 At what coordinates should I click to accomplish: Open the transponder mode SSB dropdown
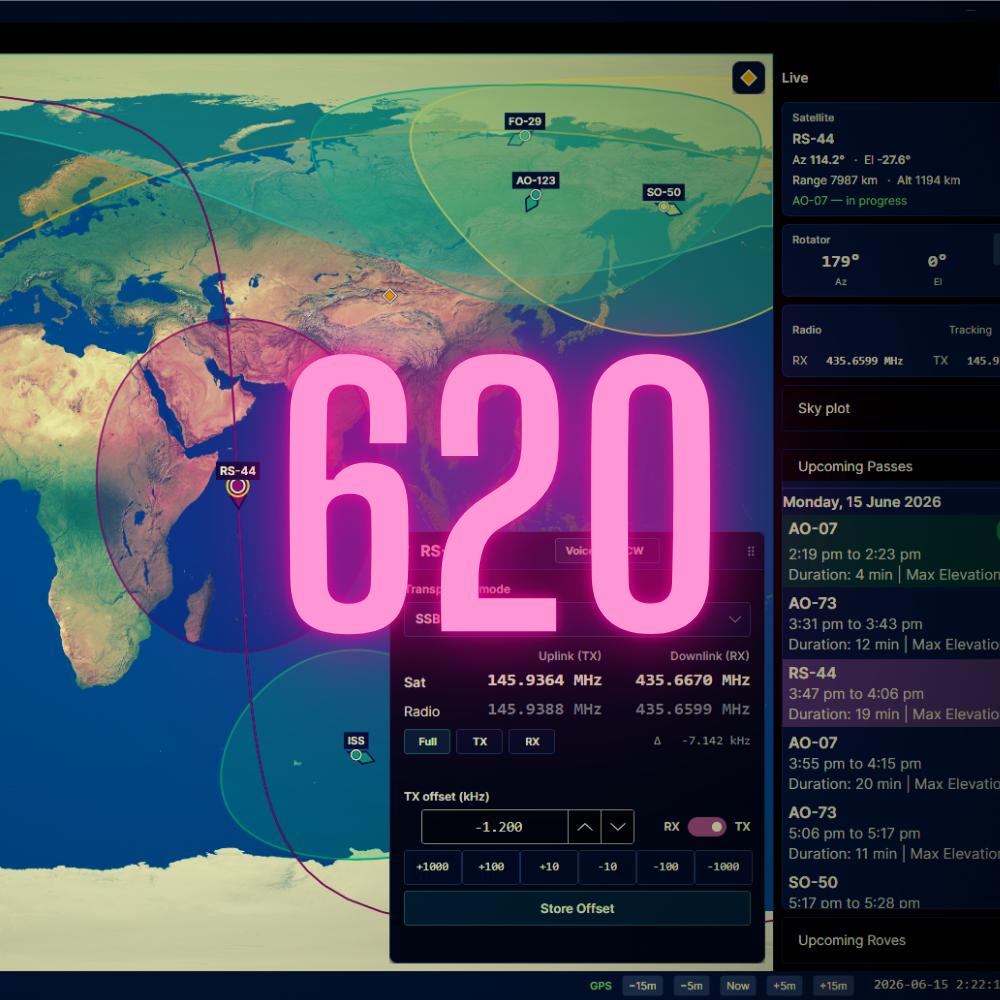coord(577,619)
